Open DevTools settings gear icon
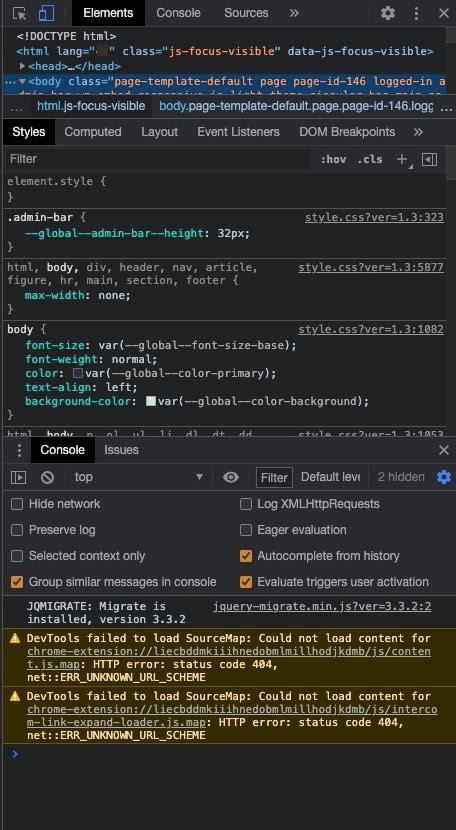456x830 pixels. point(388,13)
